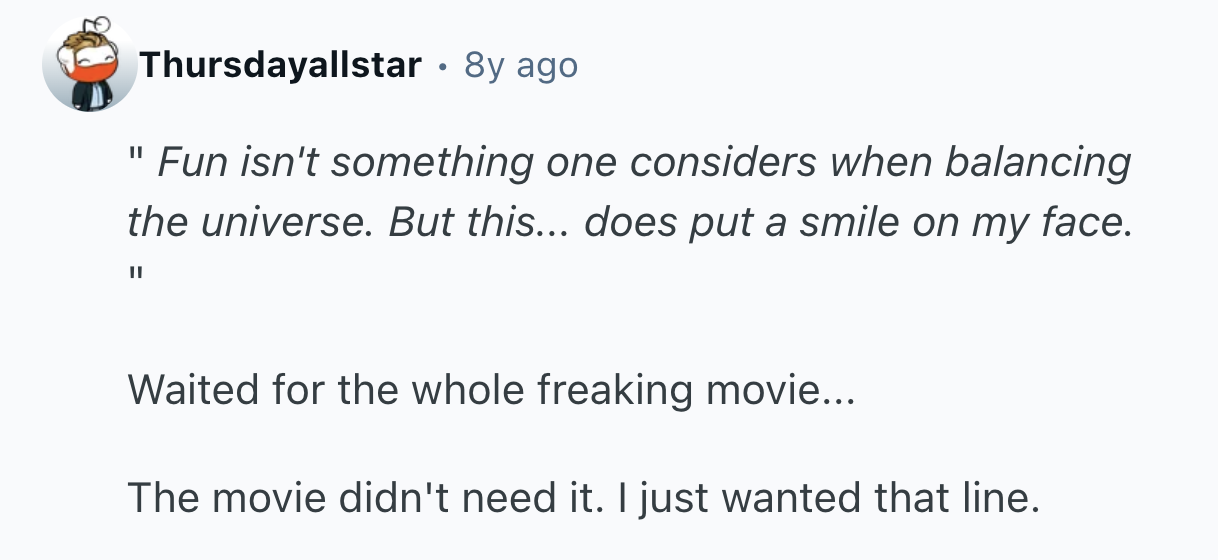
Task: Open the Thursdayallstar username profile link
Action: [280, 66]
